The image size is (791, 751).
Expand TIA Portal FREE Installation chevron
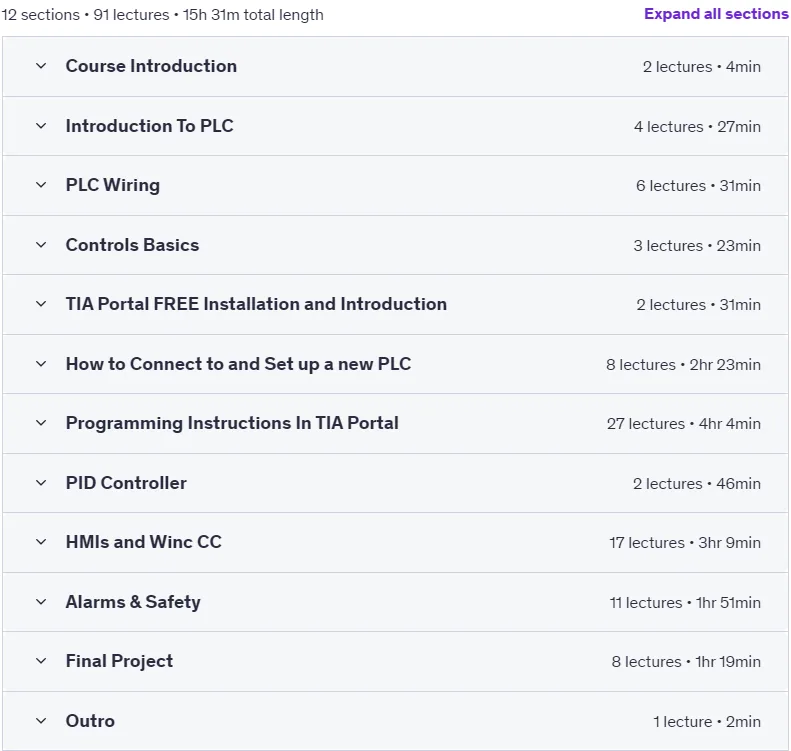41,304
